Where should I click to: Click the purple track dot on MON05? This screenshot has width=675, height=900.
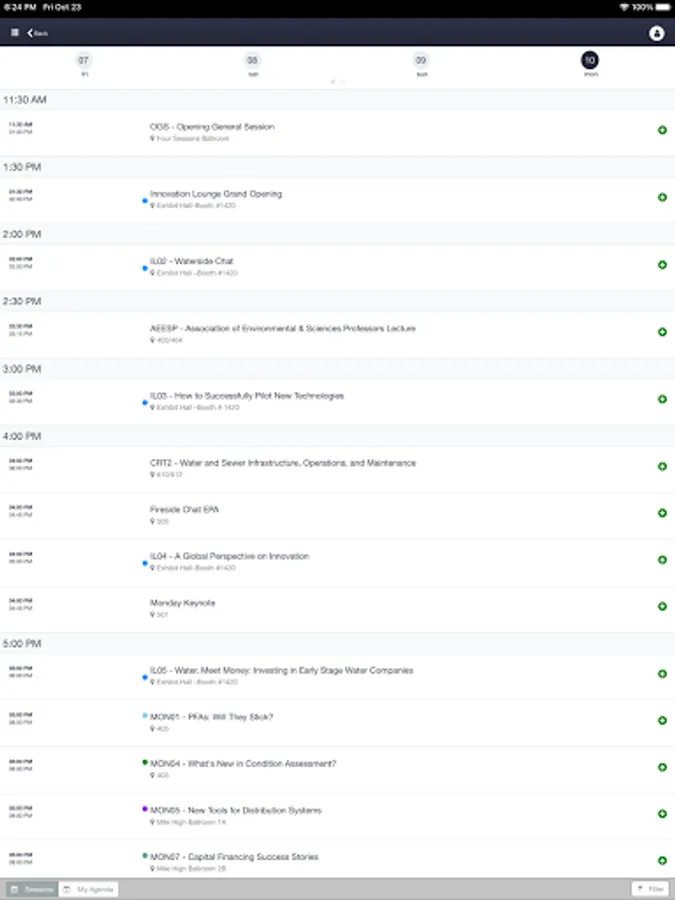point(145,808)
